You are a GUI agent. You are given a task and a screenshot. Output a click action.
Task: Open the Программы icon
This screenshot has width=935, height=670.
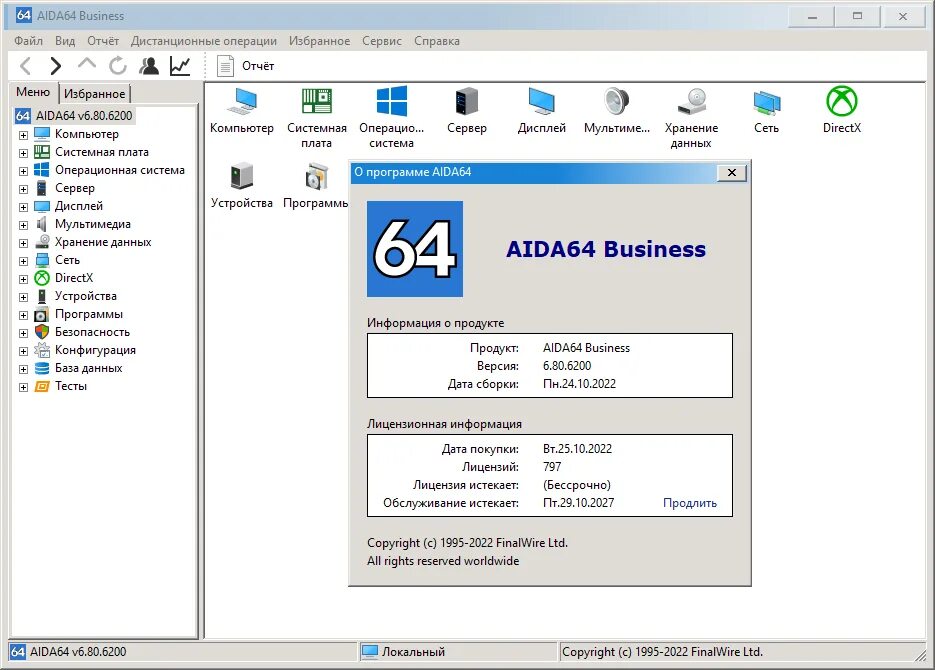point(316,178)
